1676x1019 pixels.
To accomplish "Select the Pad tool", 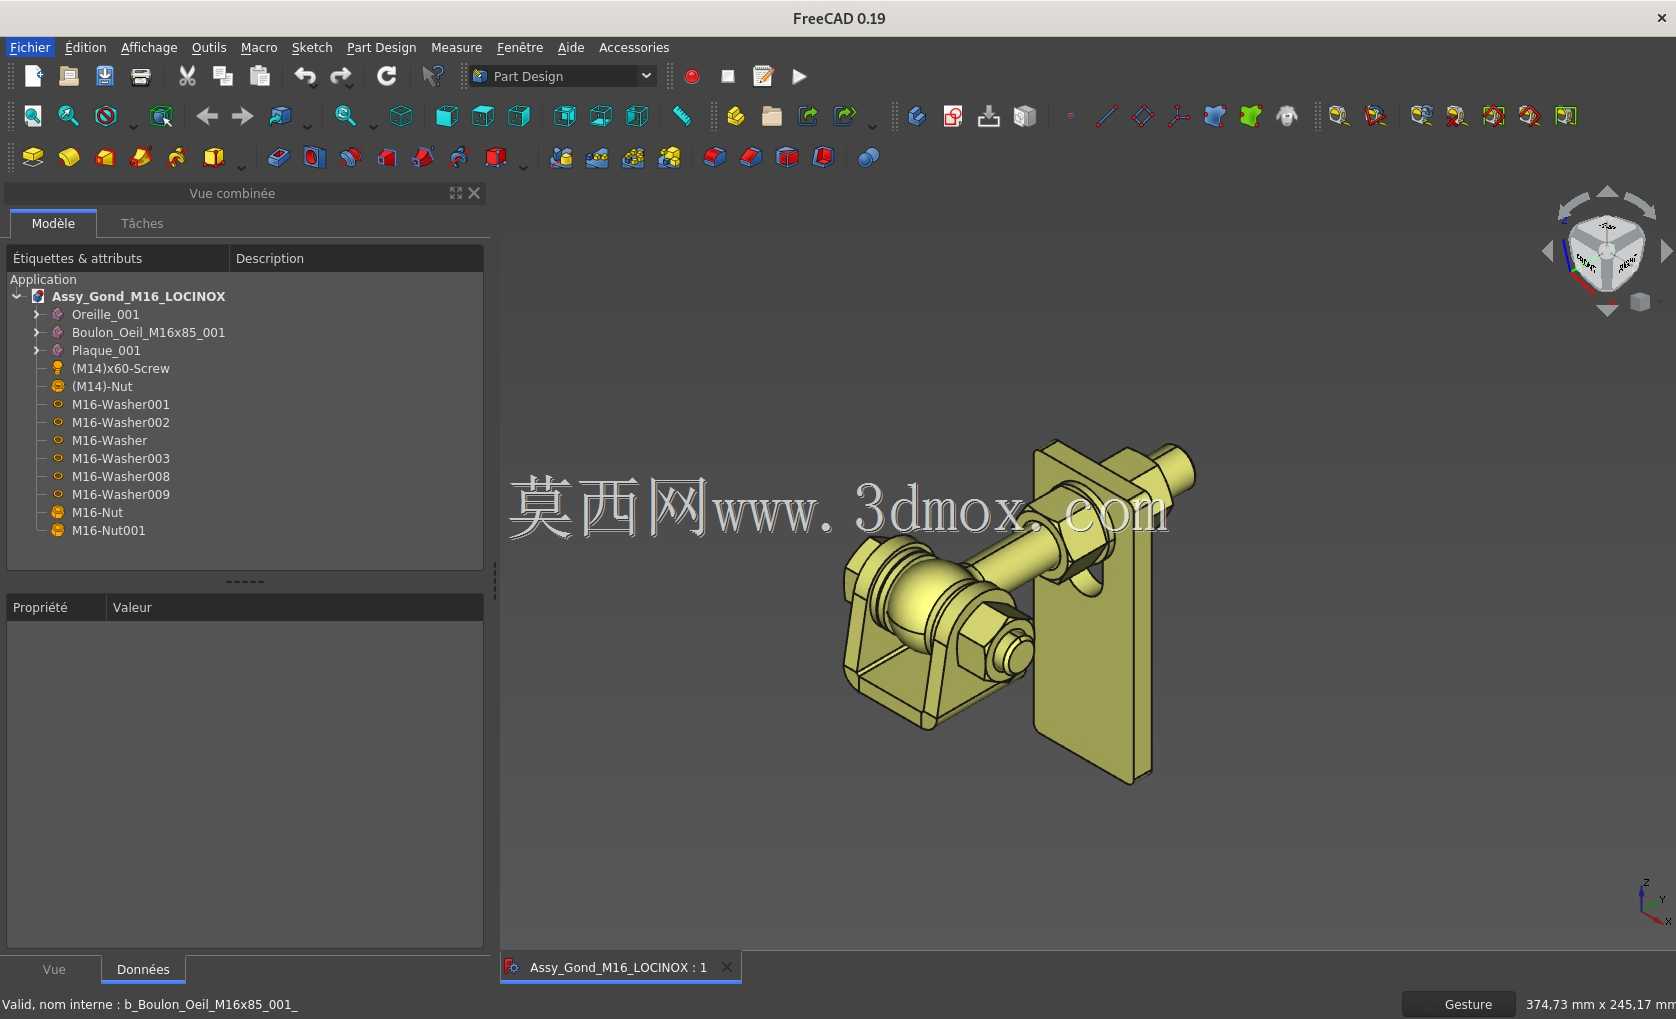I will [33, 157].
